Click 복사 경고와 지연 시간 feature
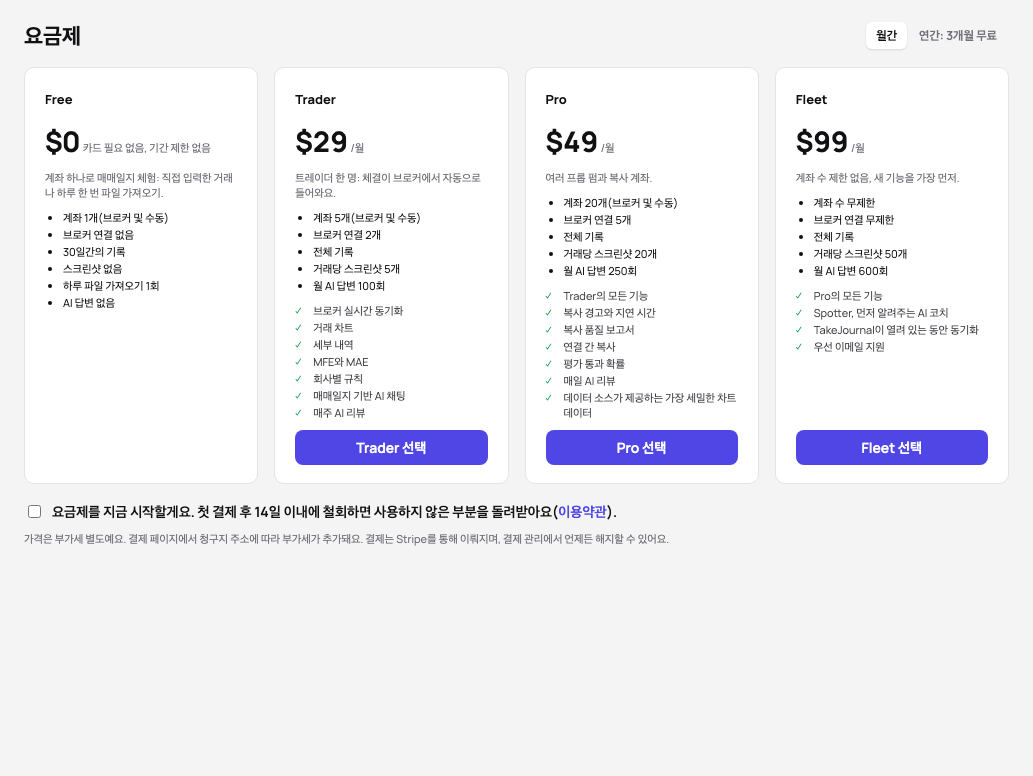1033x776 pixels. click(609, 313)
